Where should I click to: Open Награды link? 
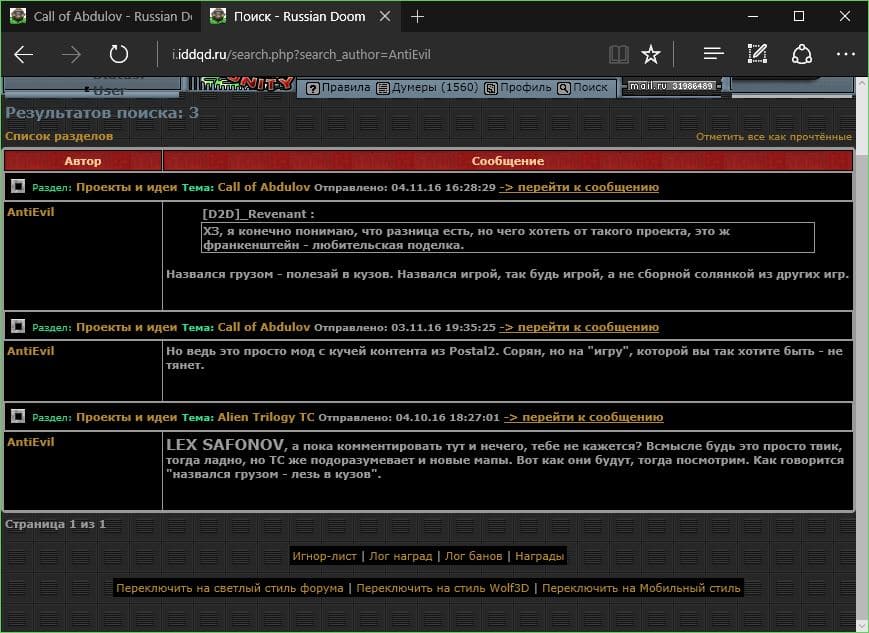[x=539, y=556]
